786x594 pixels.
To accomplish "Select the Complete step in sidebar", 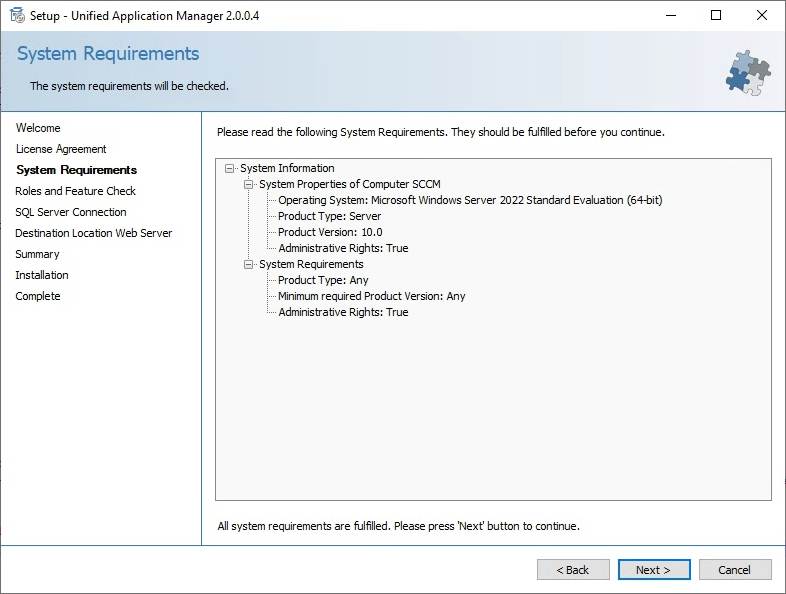I will point(38,296).
